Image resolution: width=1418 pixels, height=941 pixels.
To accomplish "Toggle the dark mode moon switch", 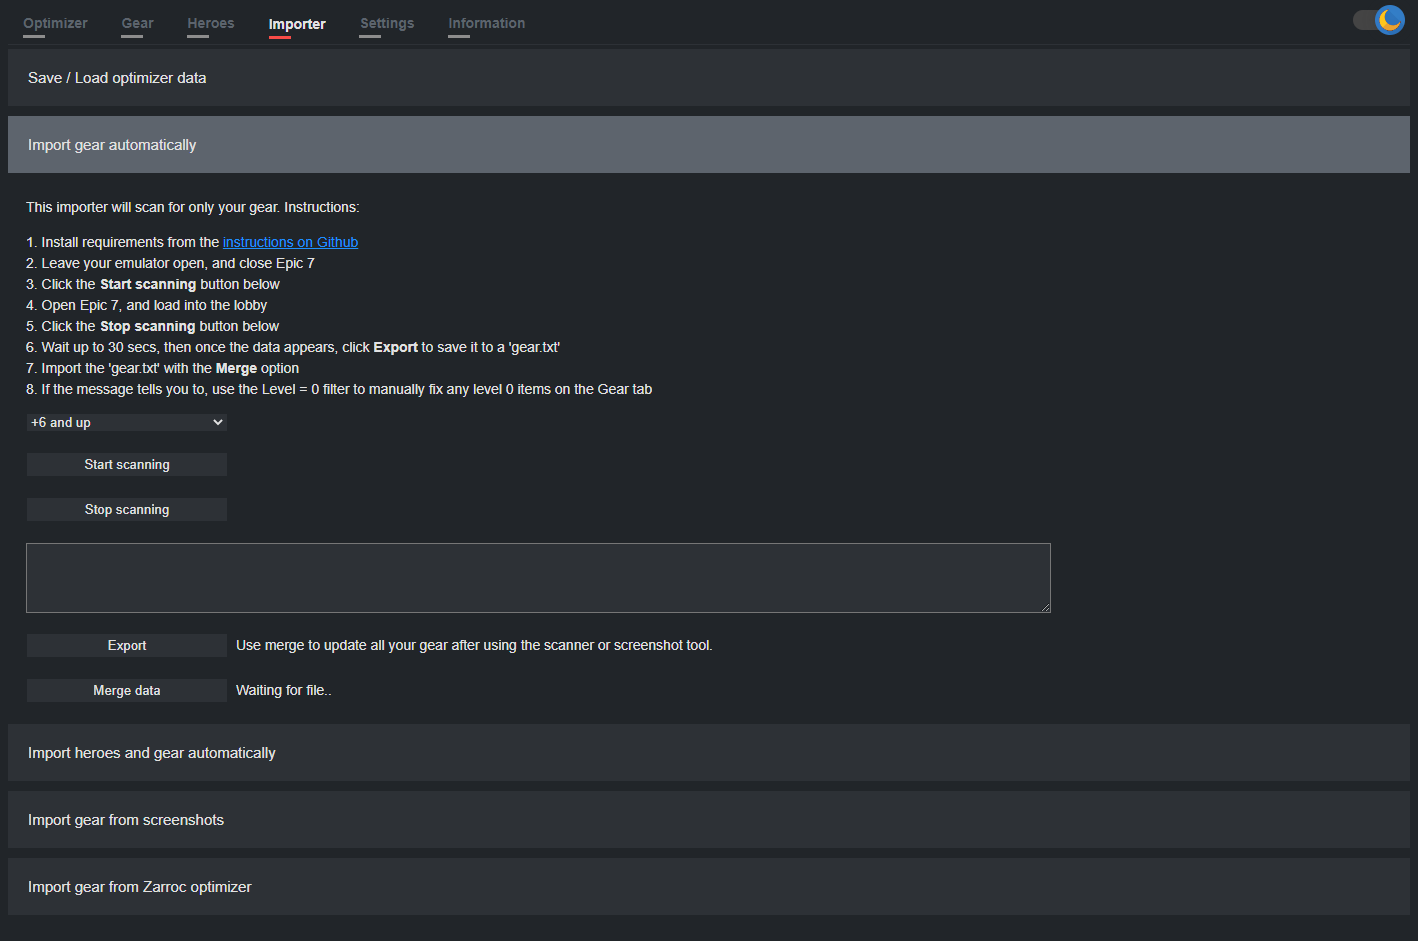I will pos(1378,20).
